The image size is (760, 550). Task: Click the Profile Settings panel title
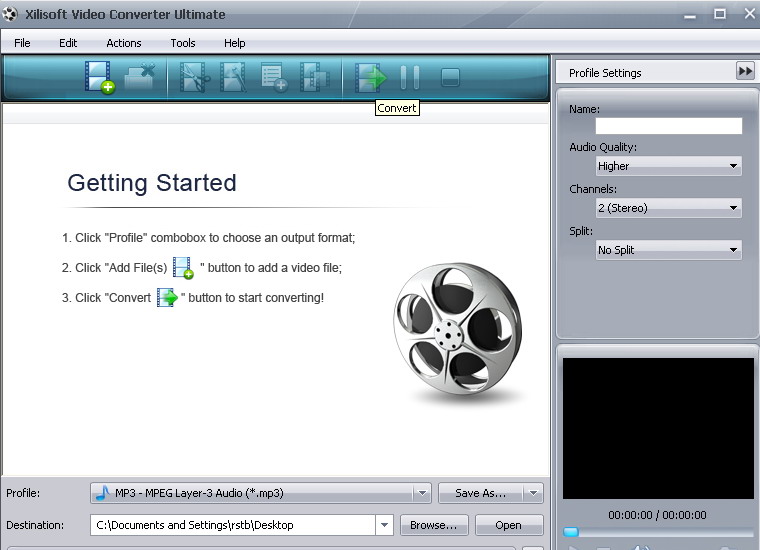[605, 73]
